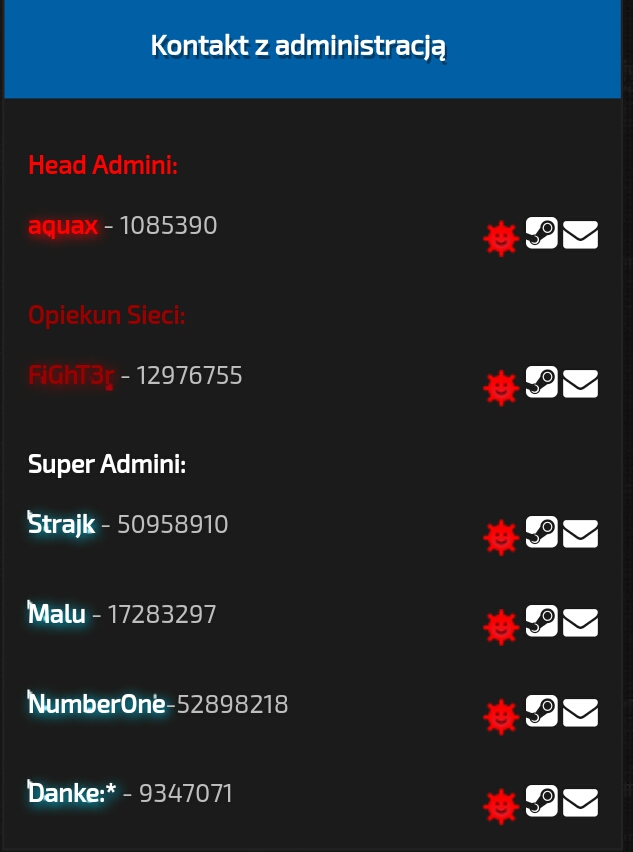The width and height of the screenshot is (633, 852).
Task: Open aquax's Steam profile icon
Action: point(542,233)
